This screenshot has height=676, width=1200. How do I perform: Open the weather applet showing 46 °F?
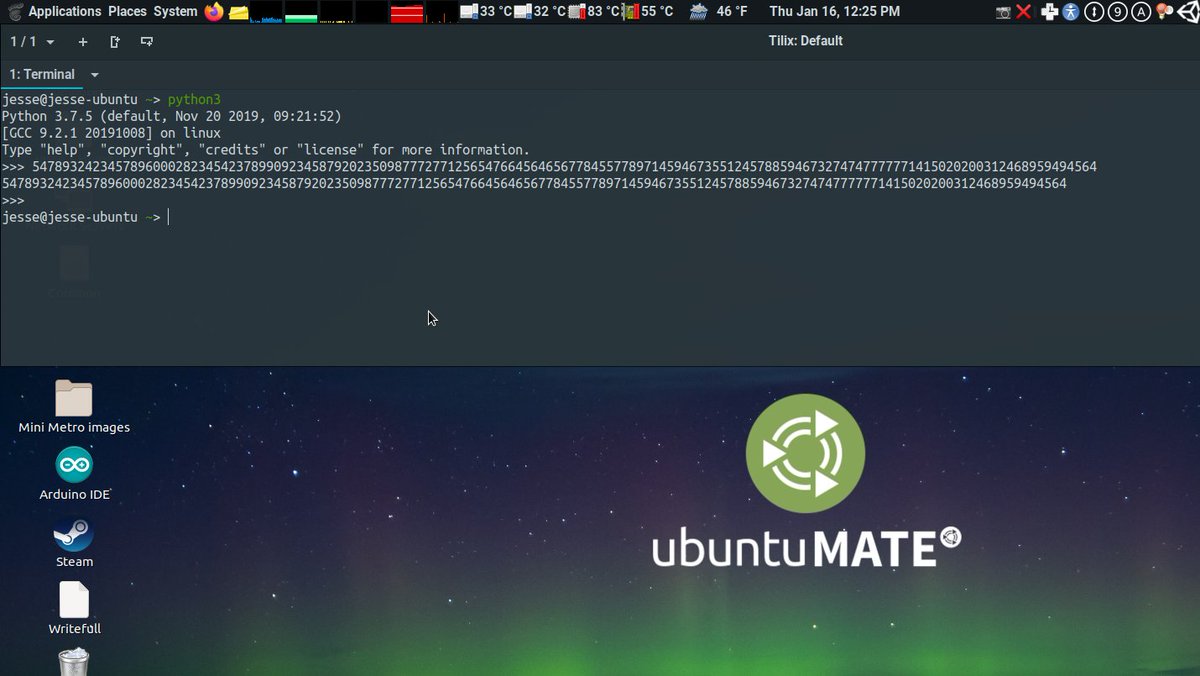[718, 12]
